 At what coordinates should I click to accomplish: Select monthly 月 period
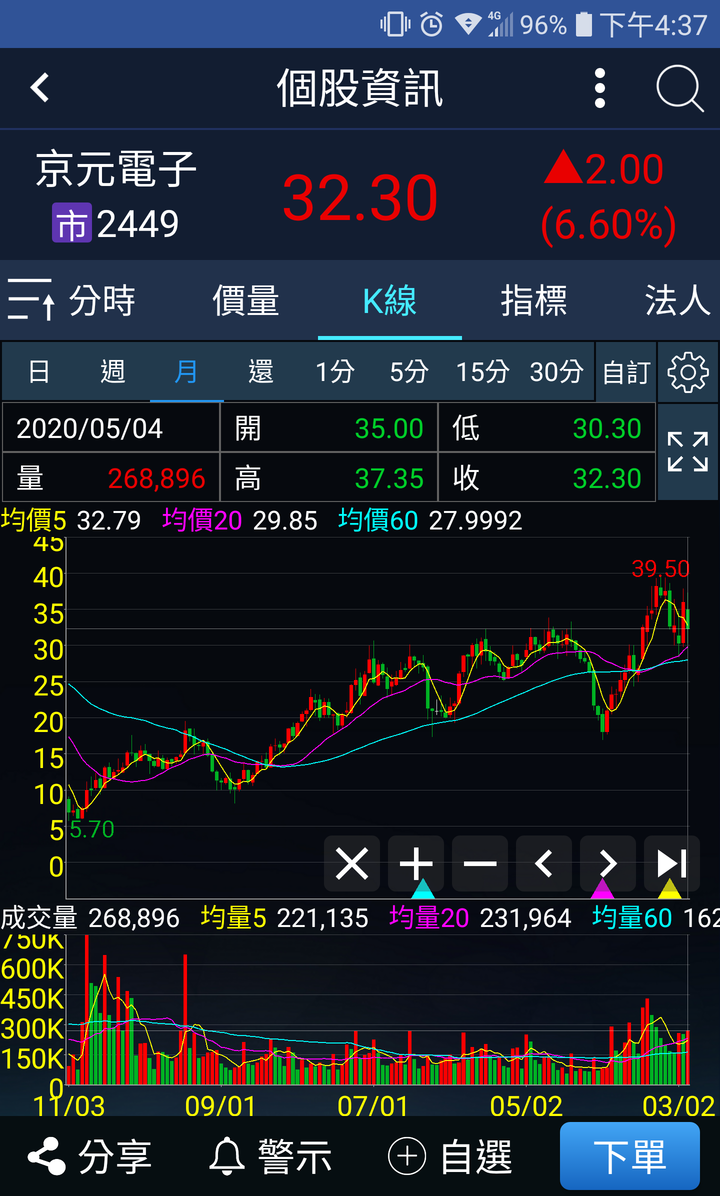(x=186, y=371)
